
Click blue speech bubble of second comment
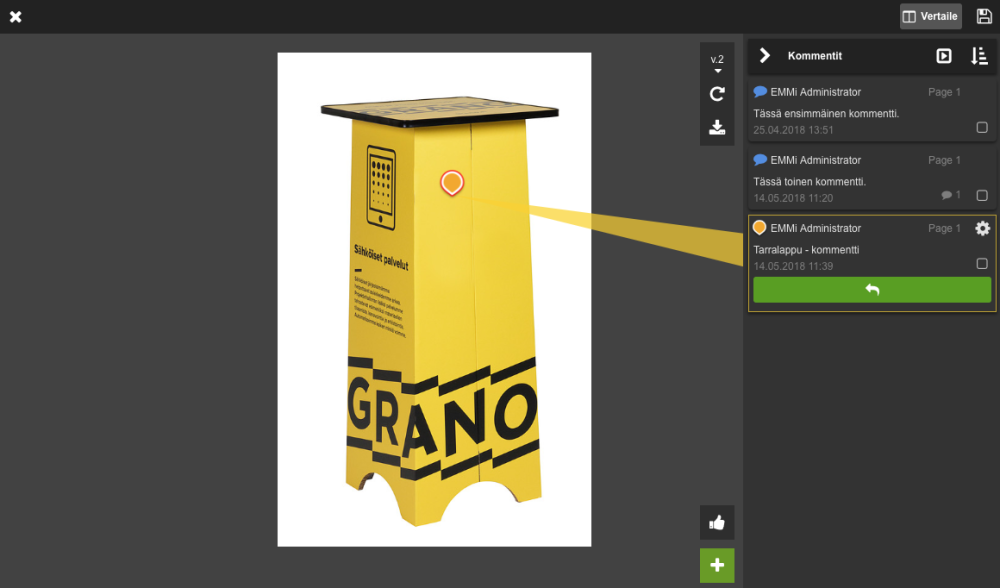[760, 159]
